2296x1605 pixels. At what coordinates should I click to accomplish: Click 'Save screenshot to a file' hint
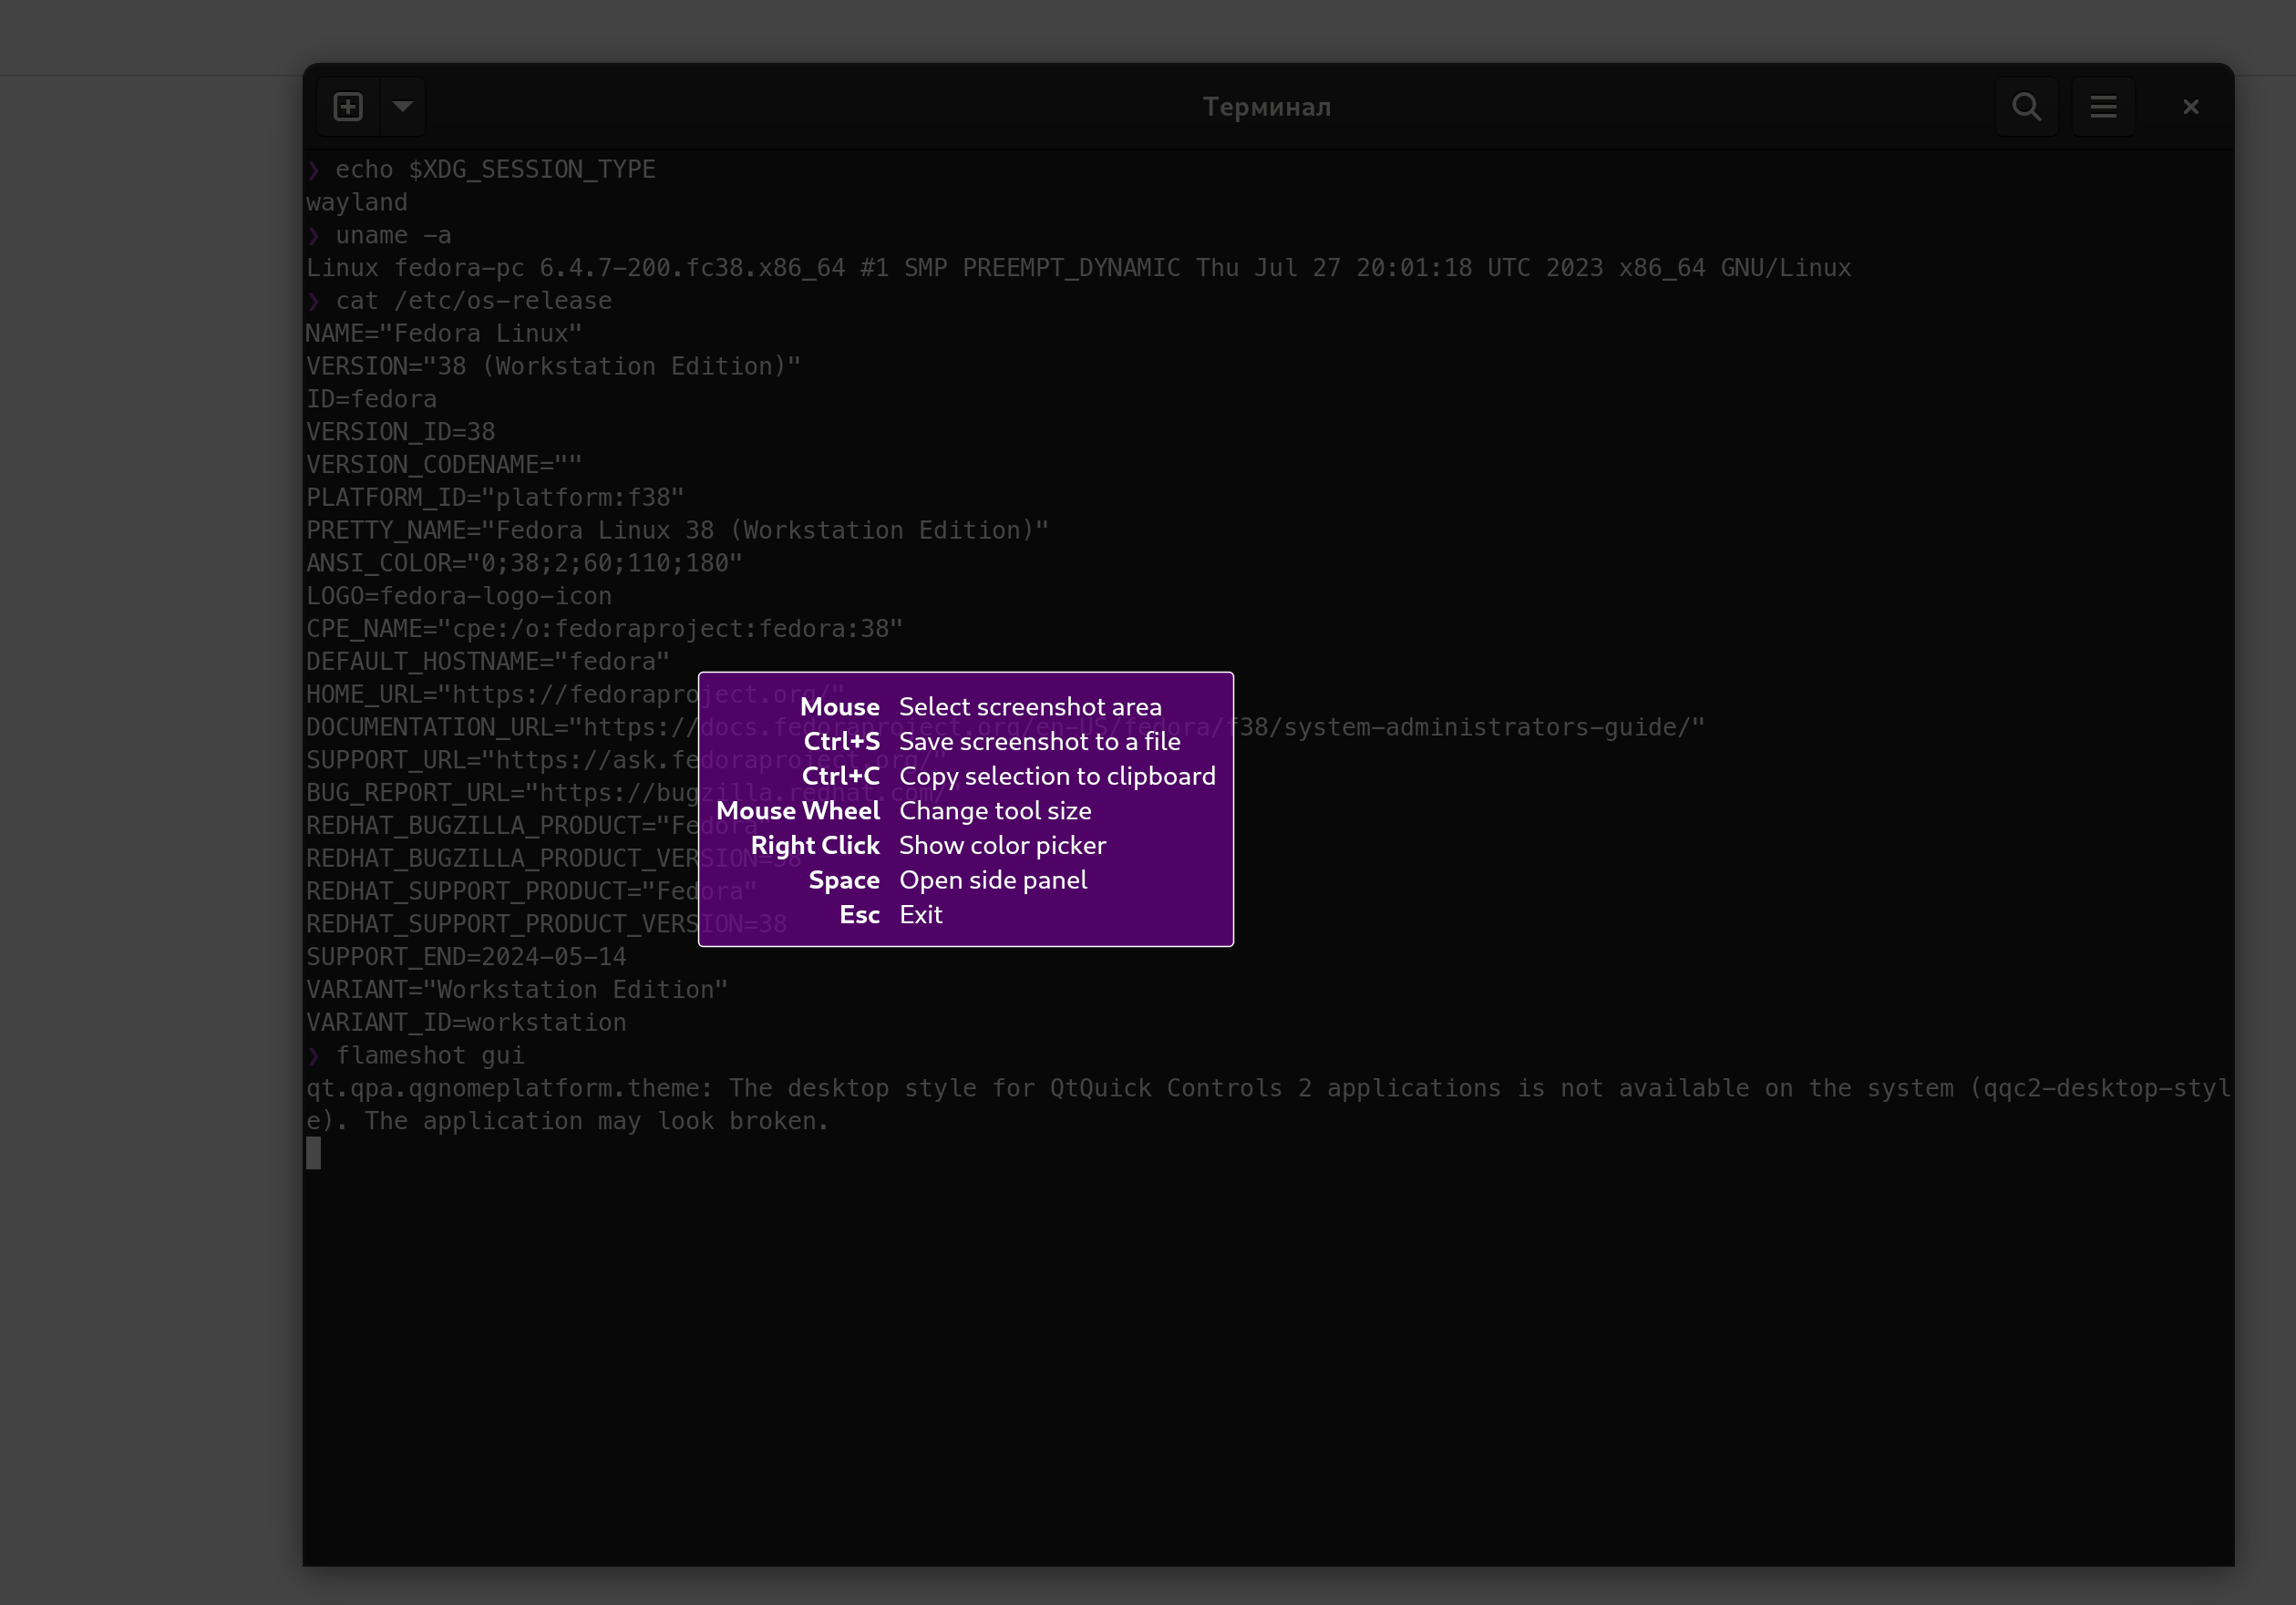(1040, 742)
